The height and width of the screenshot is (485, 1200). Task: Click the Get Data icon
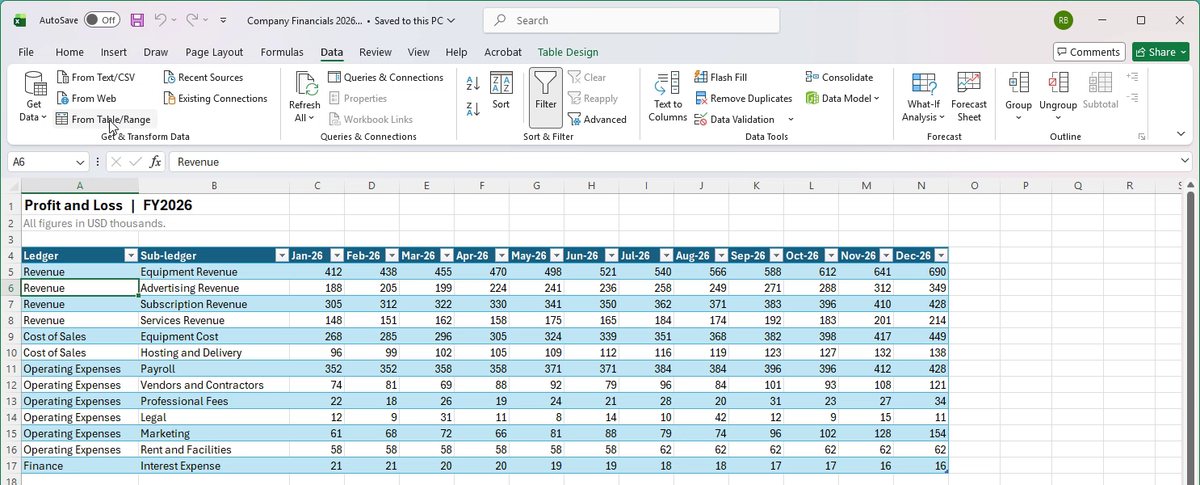pos(34,85)
